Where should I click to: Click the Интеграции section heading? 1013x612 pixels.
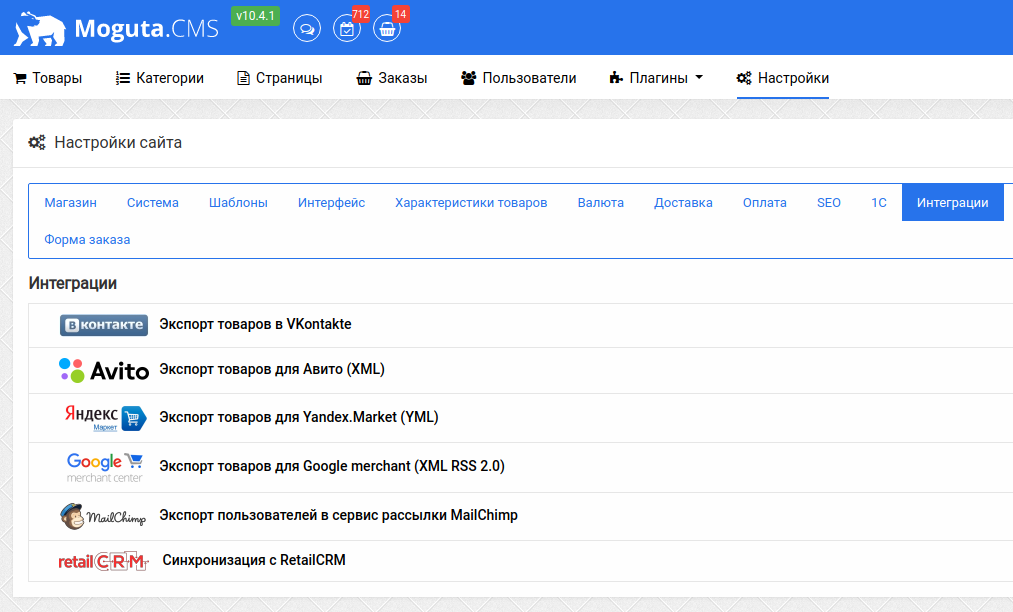coord(73,283)
